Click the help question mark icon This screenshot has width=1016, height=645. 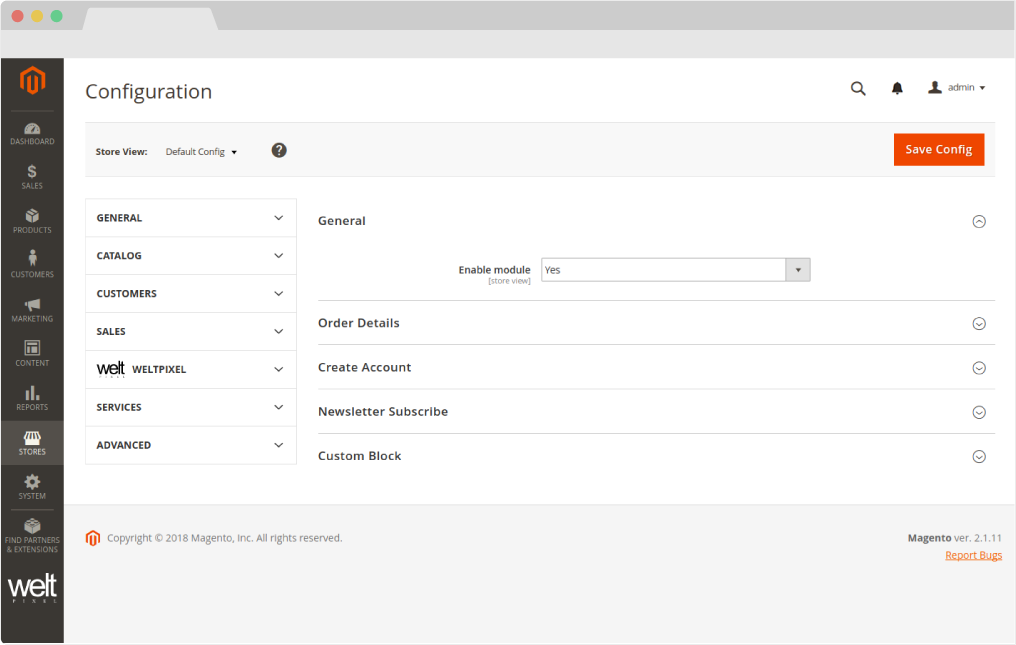pyautogui.click(x=279, y=150)
